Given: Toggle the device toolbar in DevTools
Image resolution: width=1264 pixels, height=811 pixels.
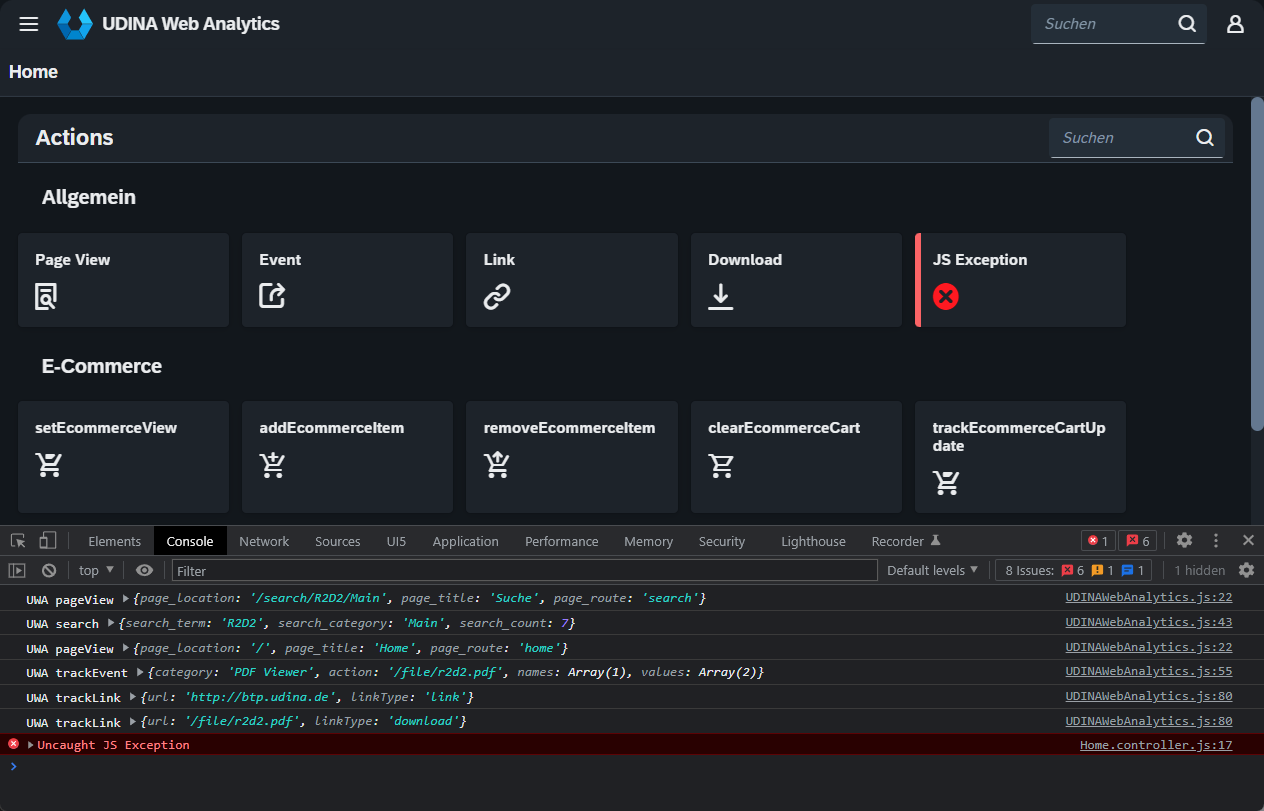Looking at the screenshot, I should point(47,541).
